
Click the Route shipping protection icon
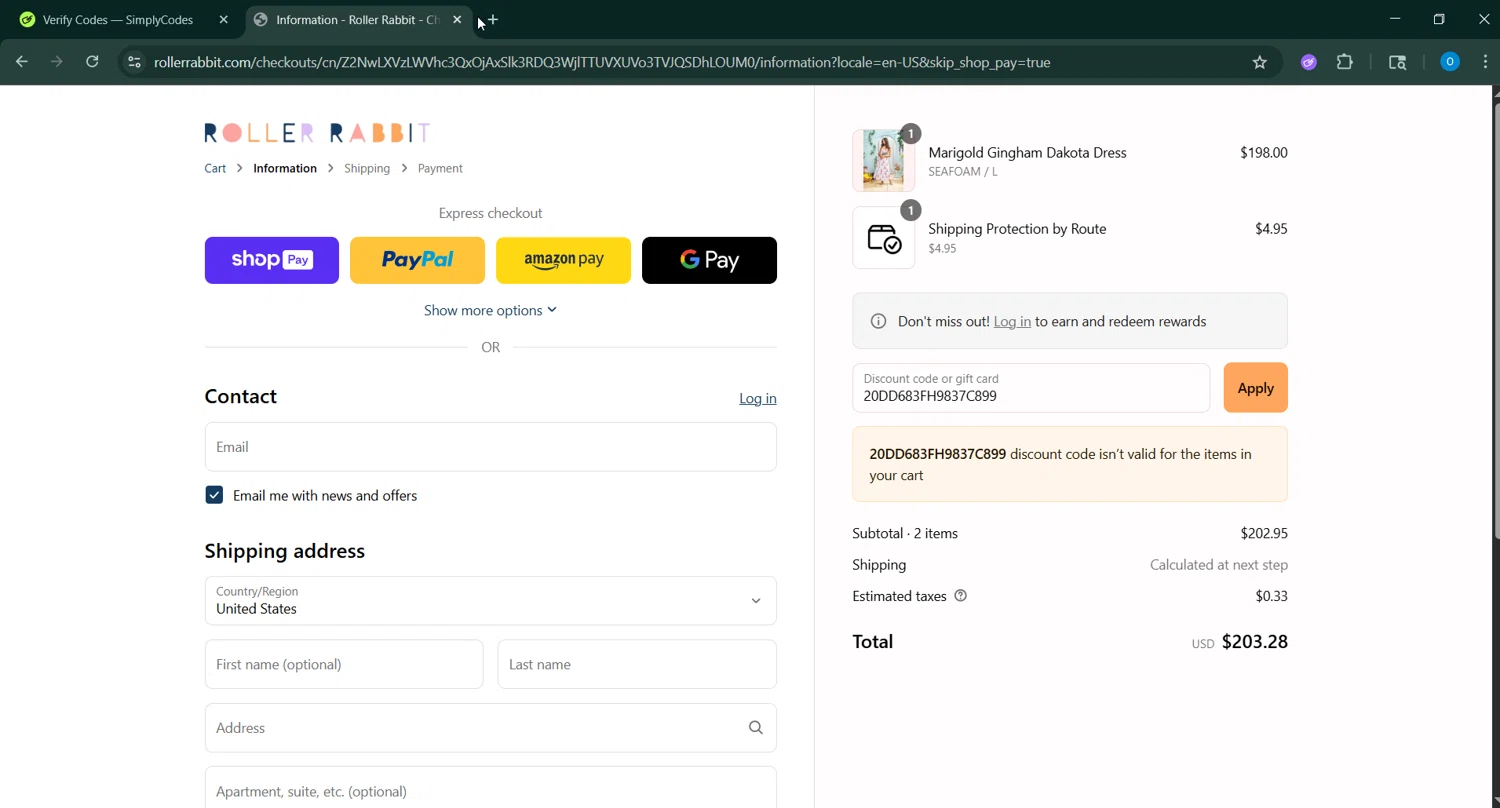pos(884,238)
